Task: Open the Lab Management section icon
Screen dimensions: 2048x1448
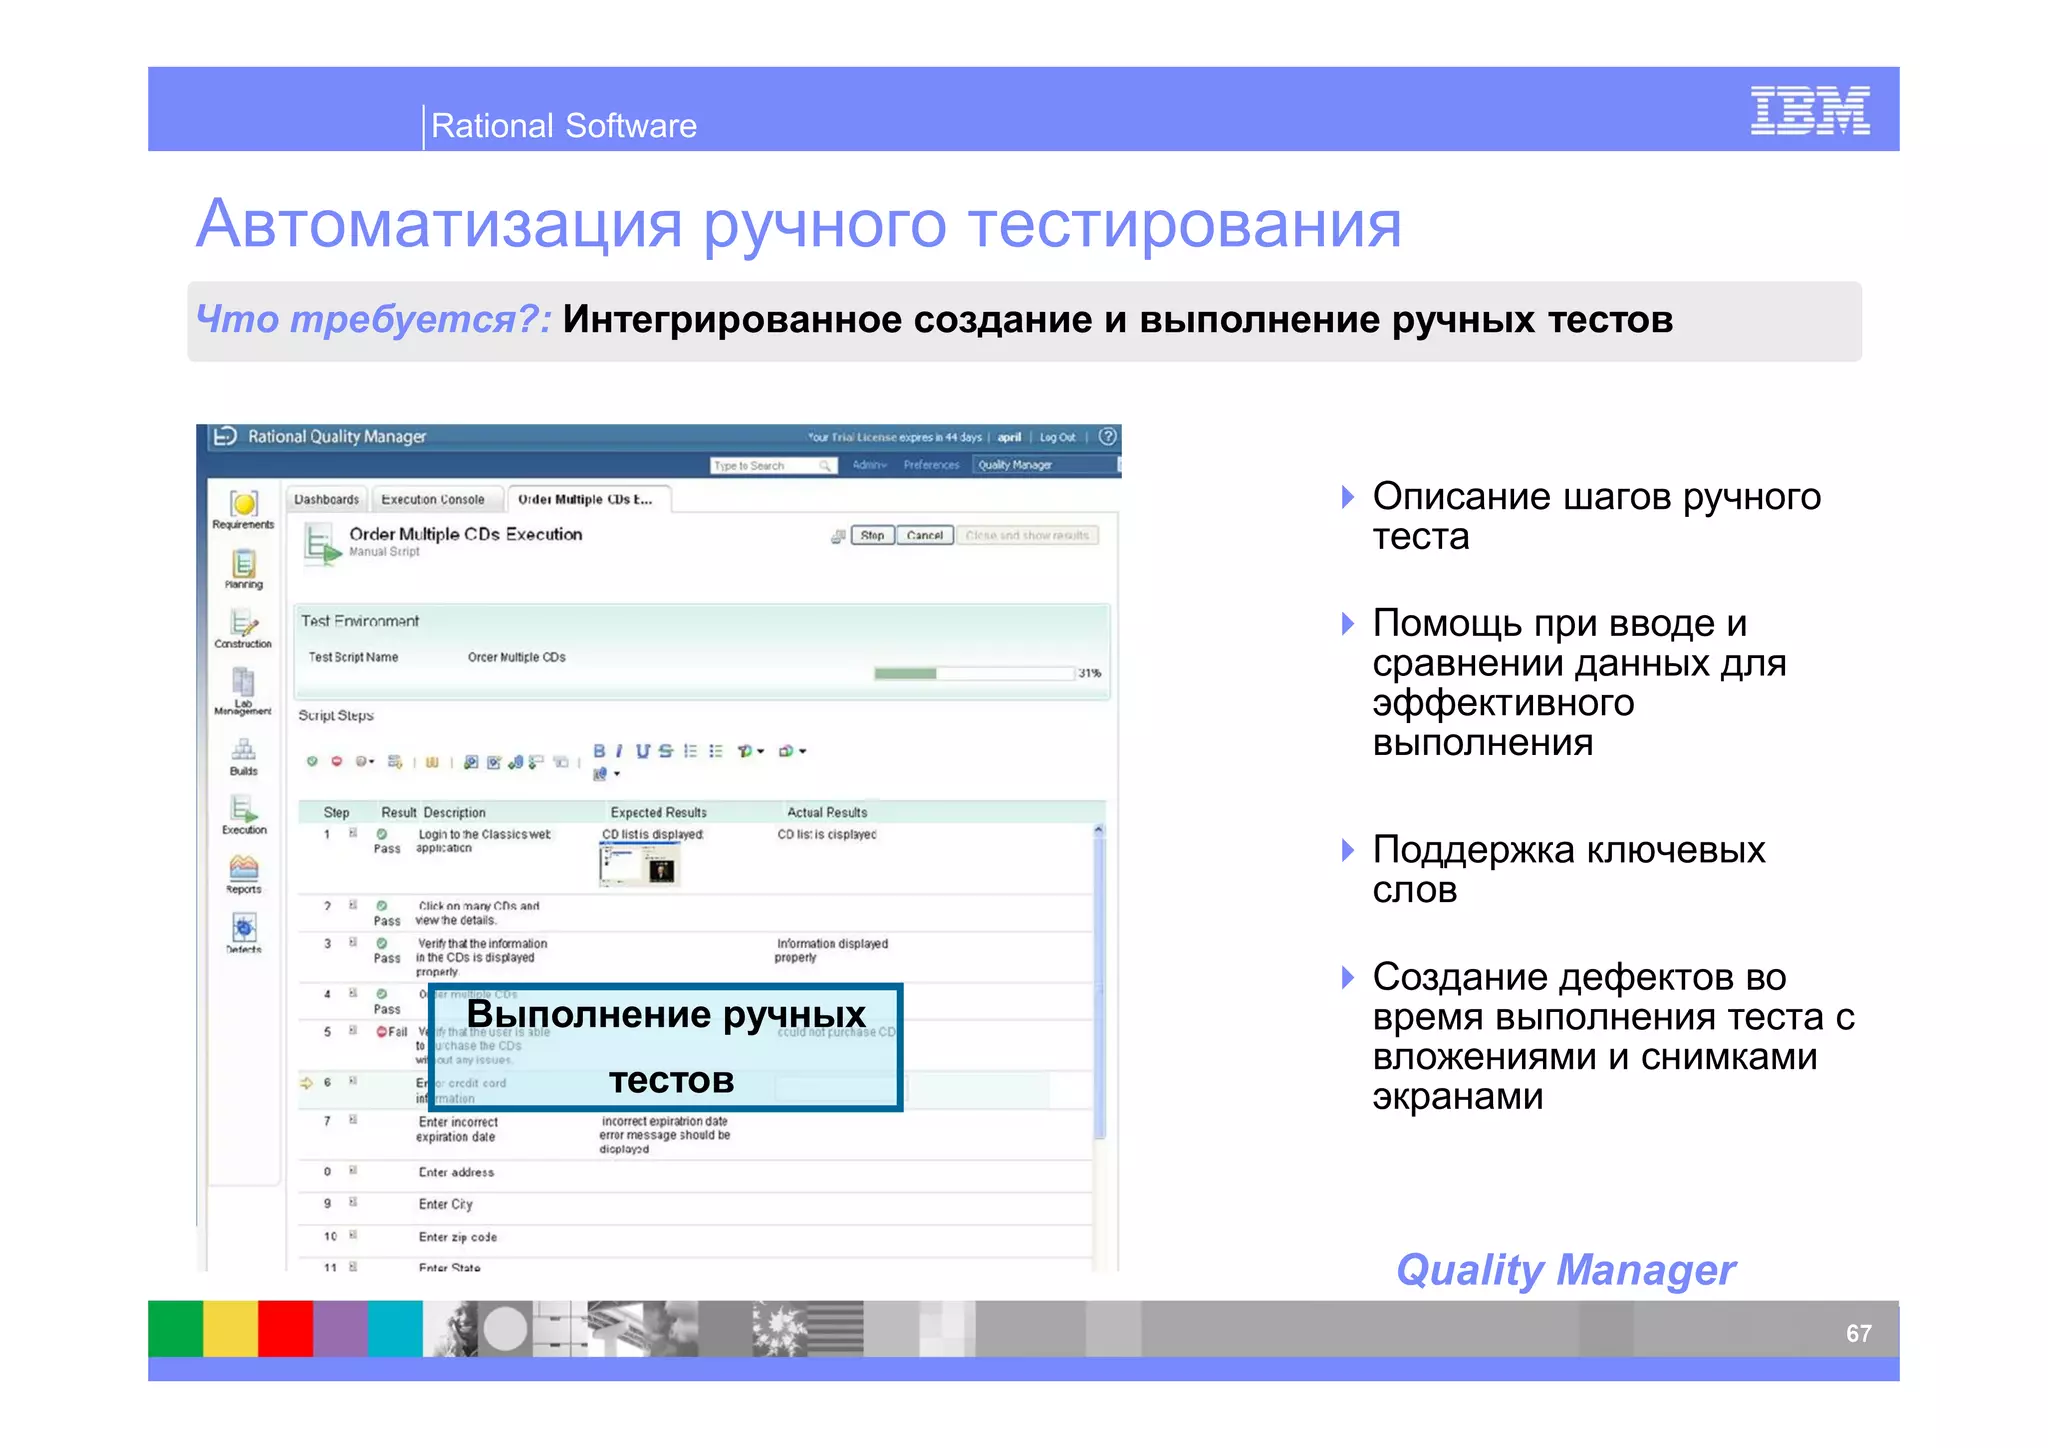Action: 243,683
